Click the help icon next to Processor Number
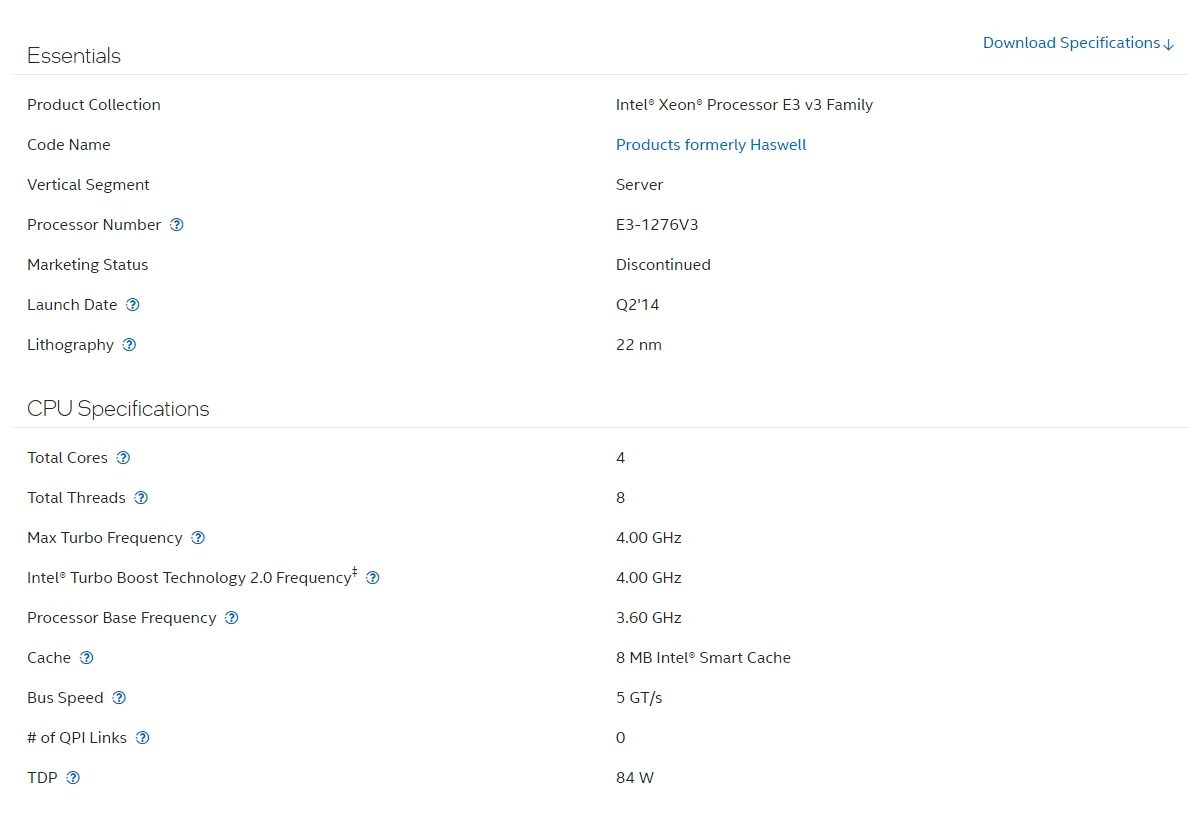Image resolution: width=1189 pixels, height=823 pixels. pyautogui.click(x=177, y=225)
